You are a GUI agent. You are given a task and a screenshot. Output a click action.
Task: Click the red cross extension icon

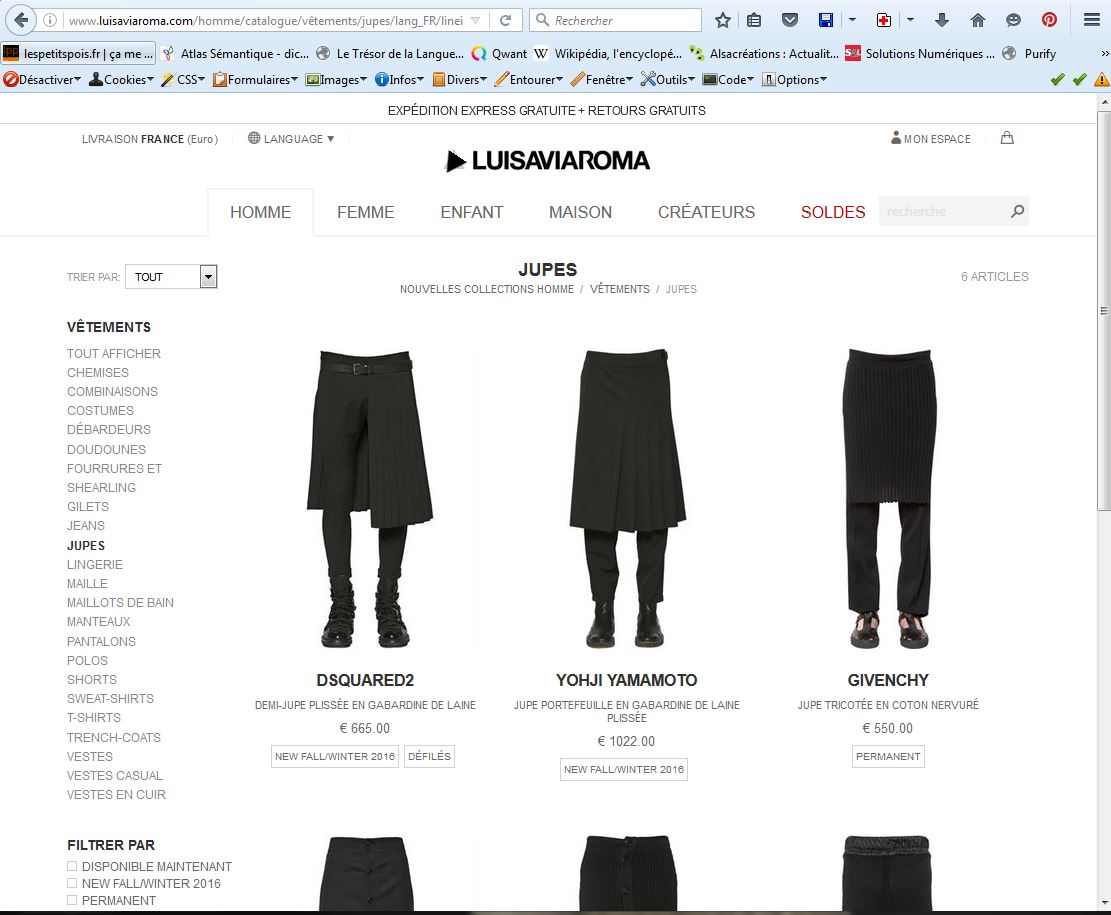pyautogui.click(x=884, y=21)
